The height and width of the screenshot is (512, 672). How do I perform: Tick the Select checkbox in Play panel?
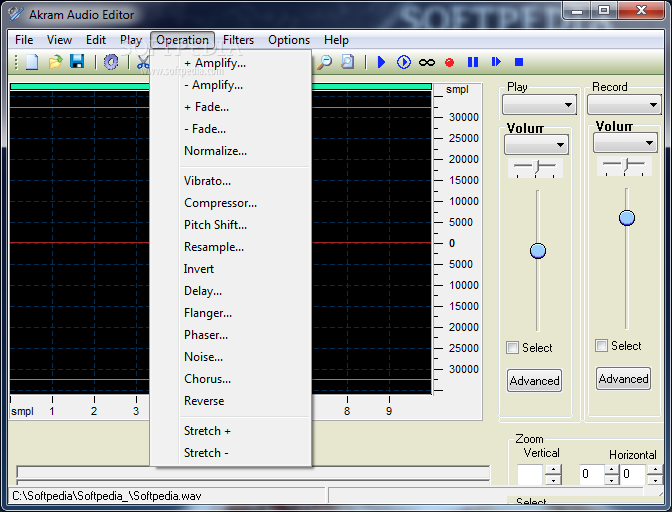click(x=512, y=347)
